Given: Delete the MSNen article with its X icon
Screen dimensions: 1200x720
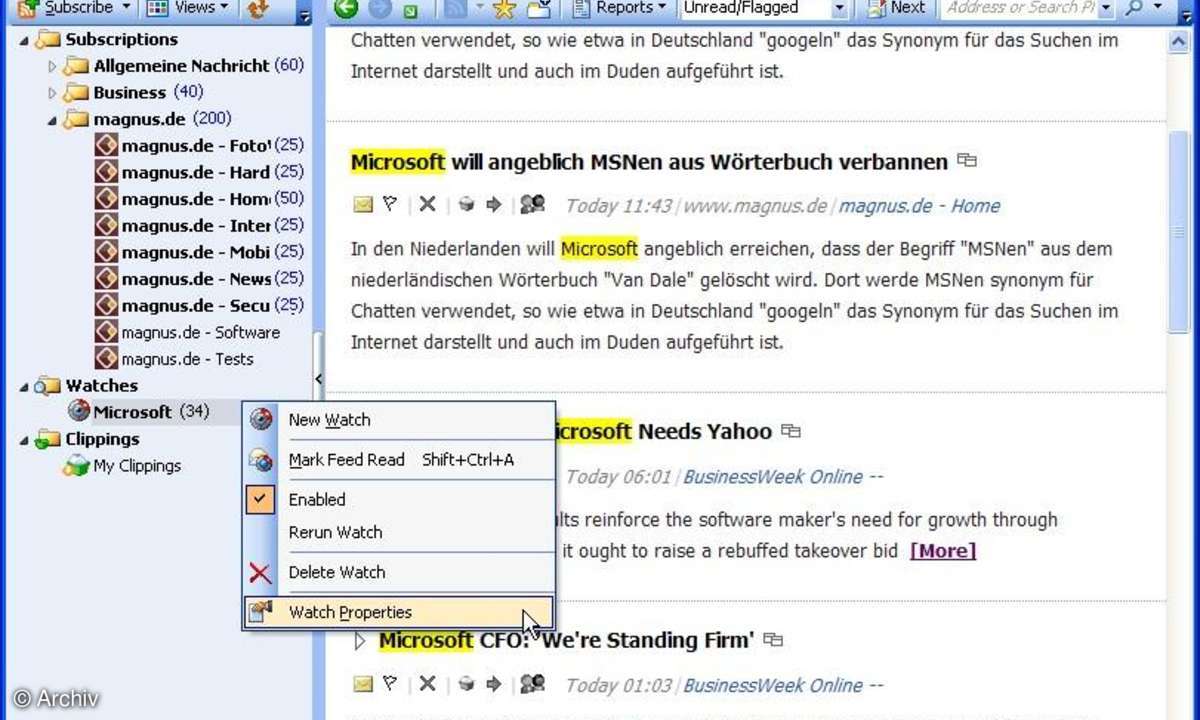Looking at the screenshot, I should [427, 205].
